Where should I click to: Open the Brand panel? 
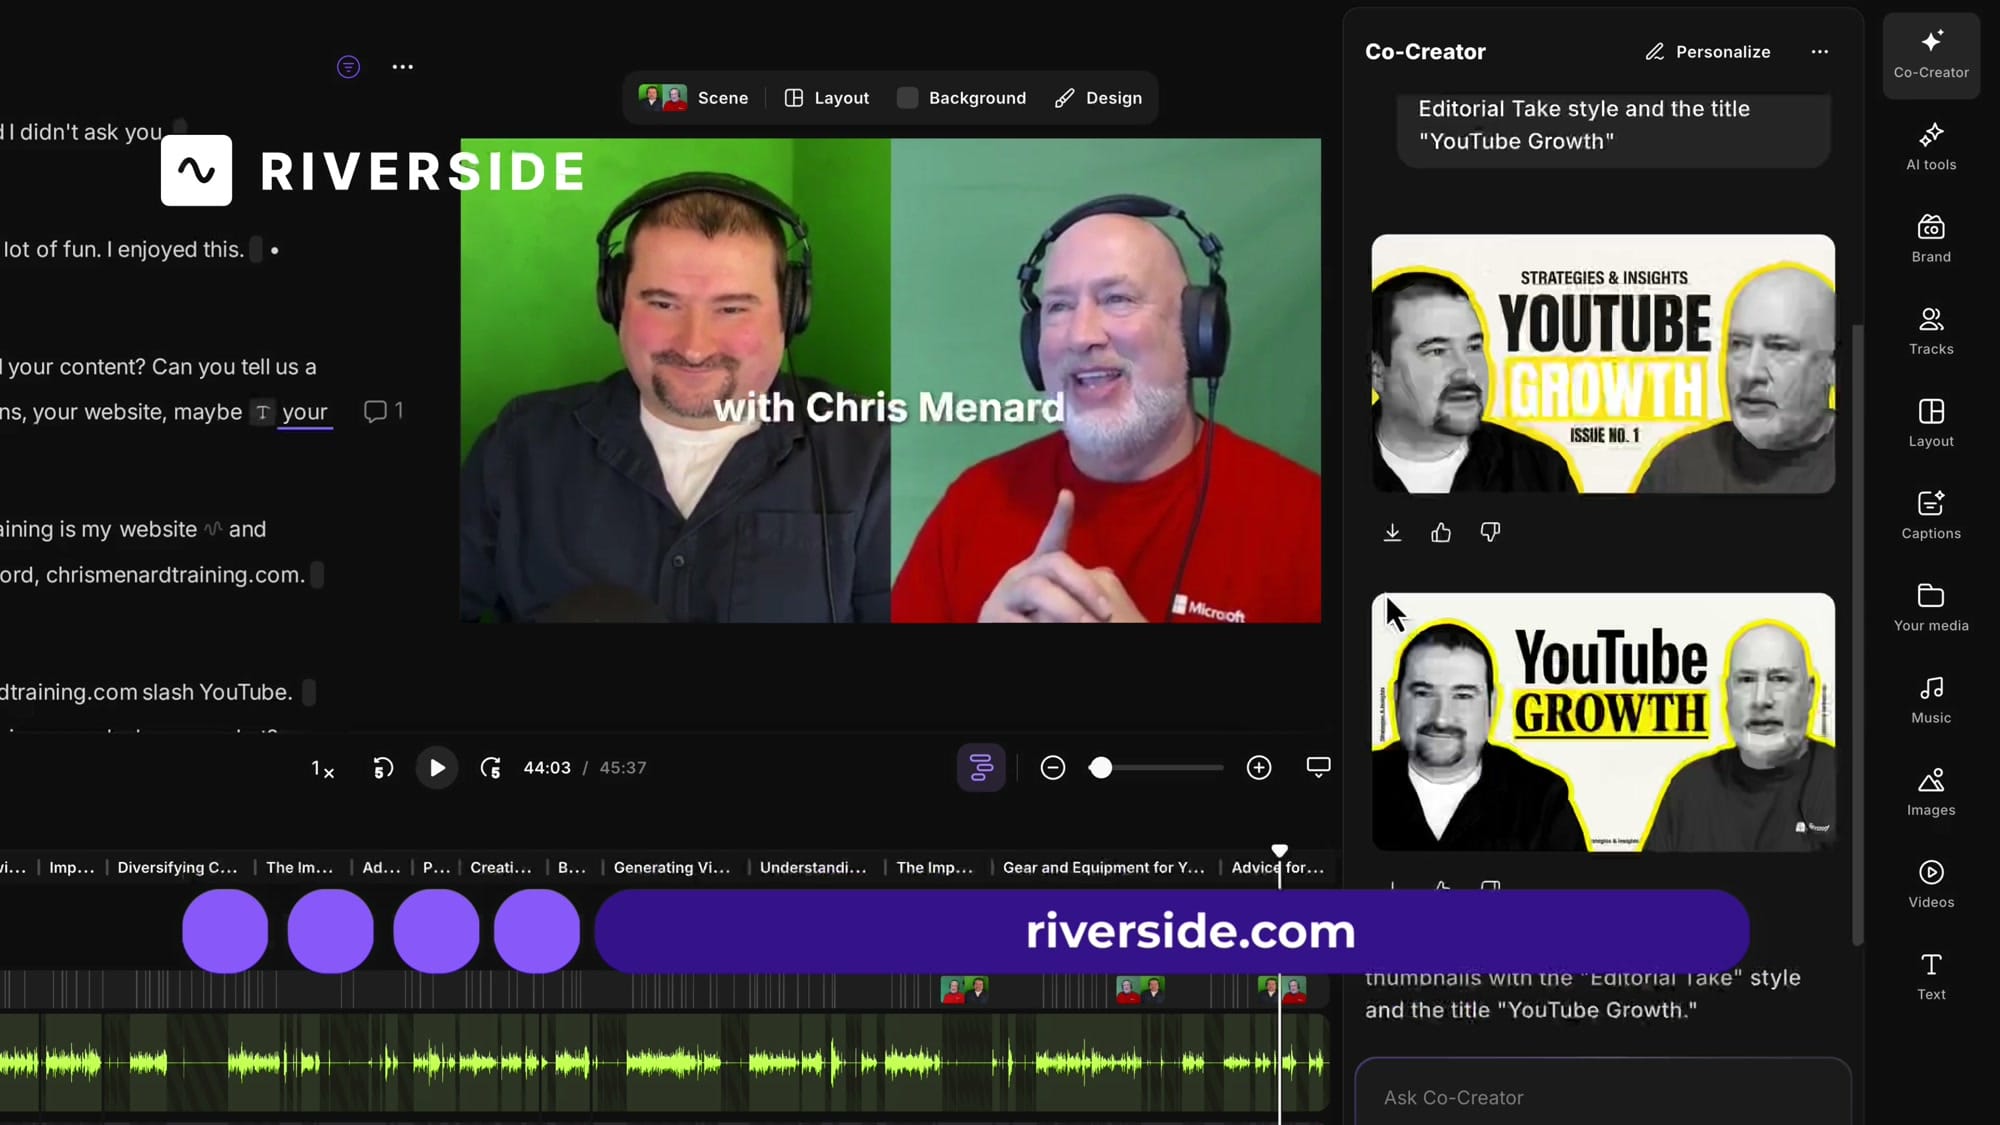point(1929,239)
